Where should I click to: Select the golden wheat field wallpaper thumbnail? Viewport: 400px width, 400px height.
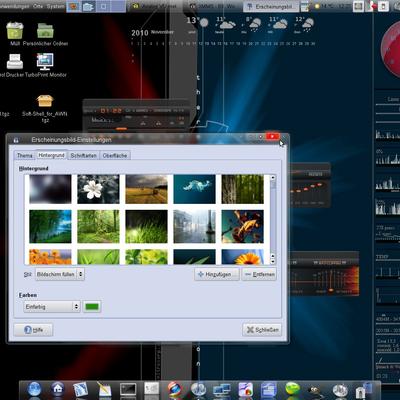pos(146,189)
